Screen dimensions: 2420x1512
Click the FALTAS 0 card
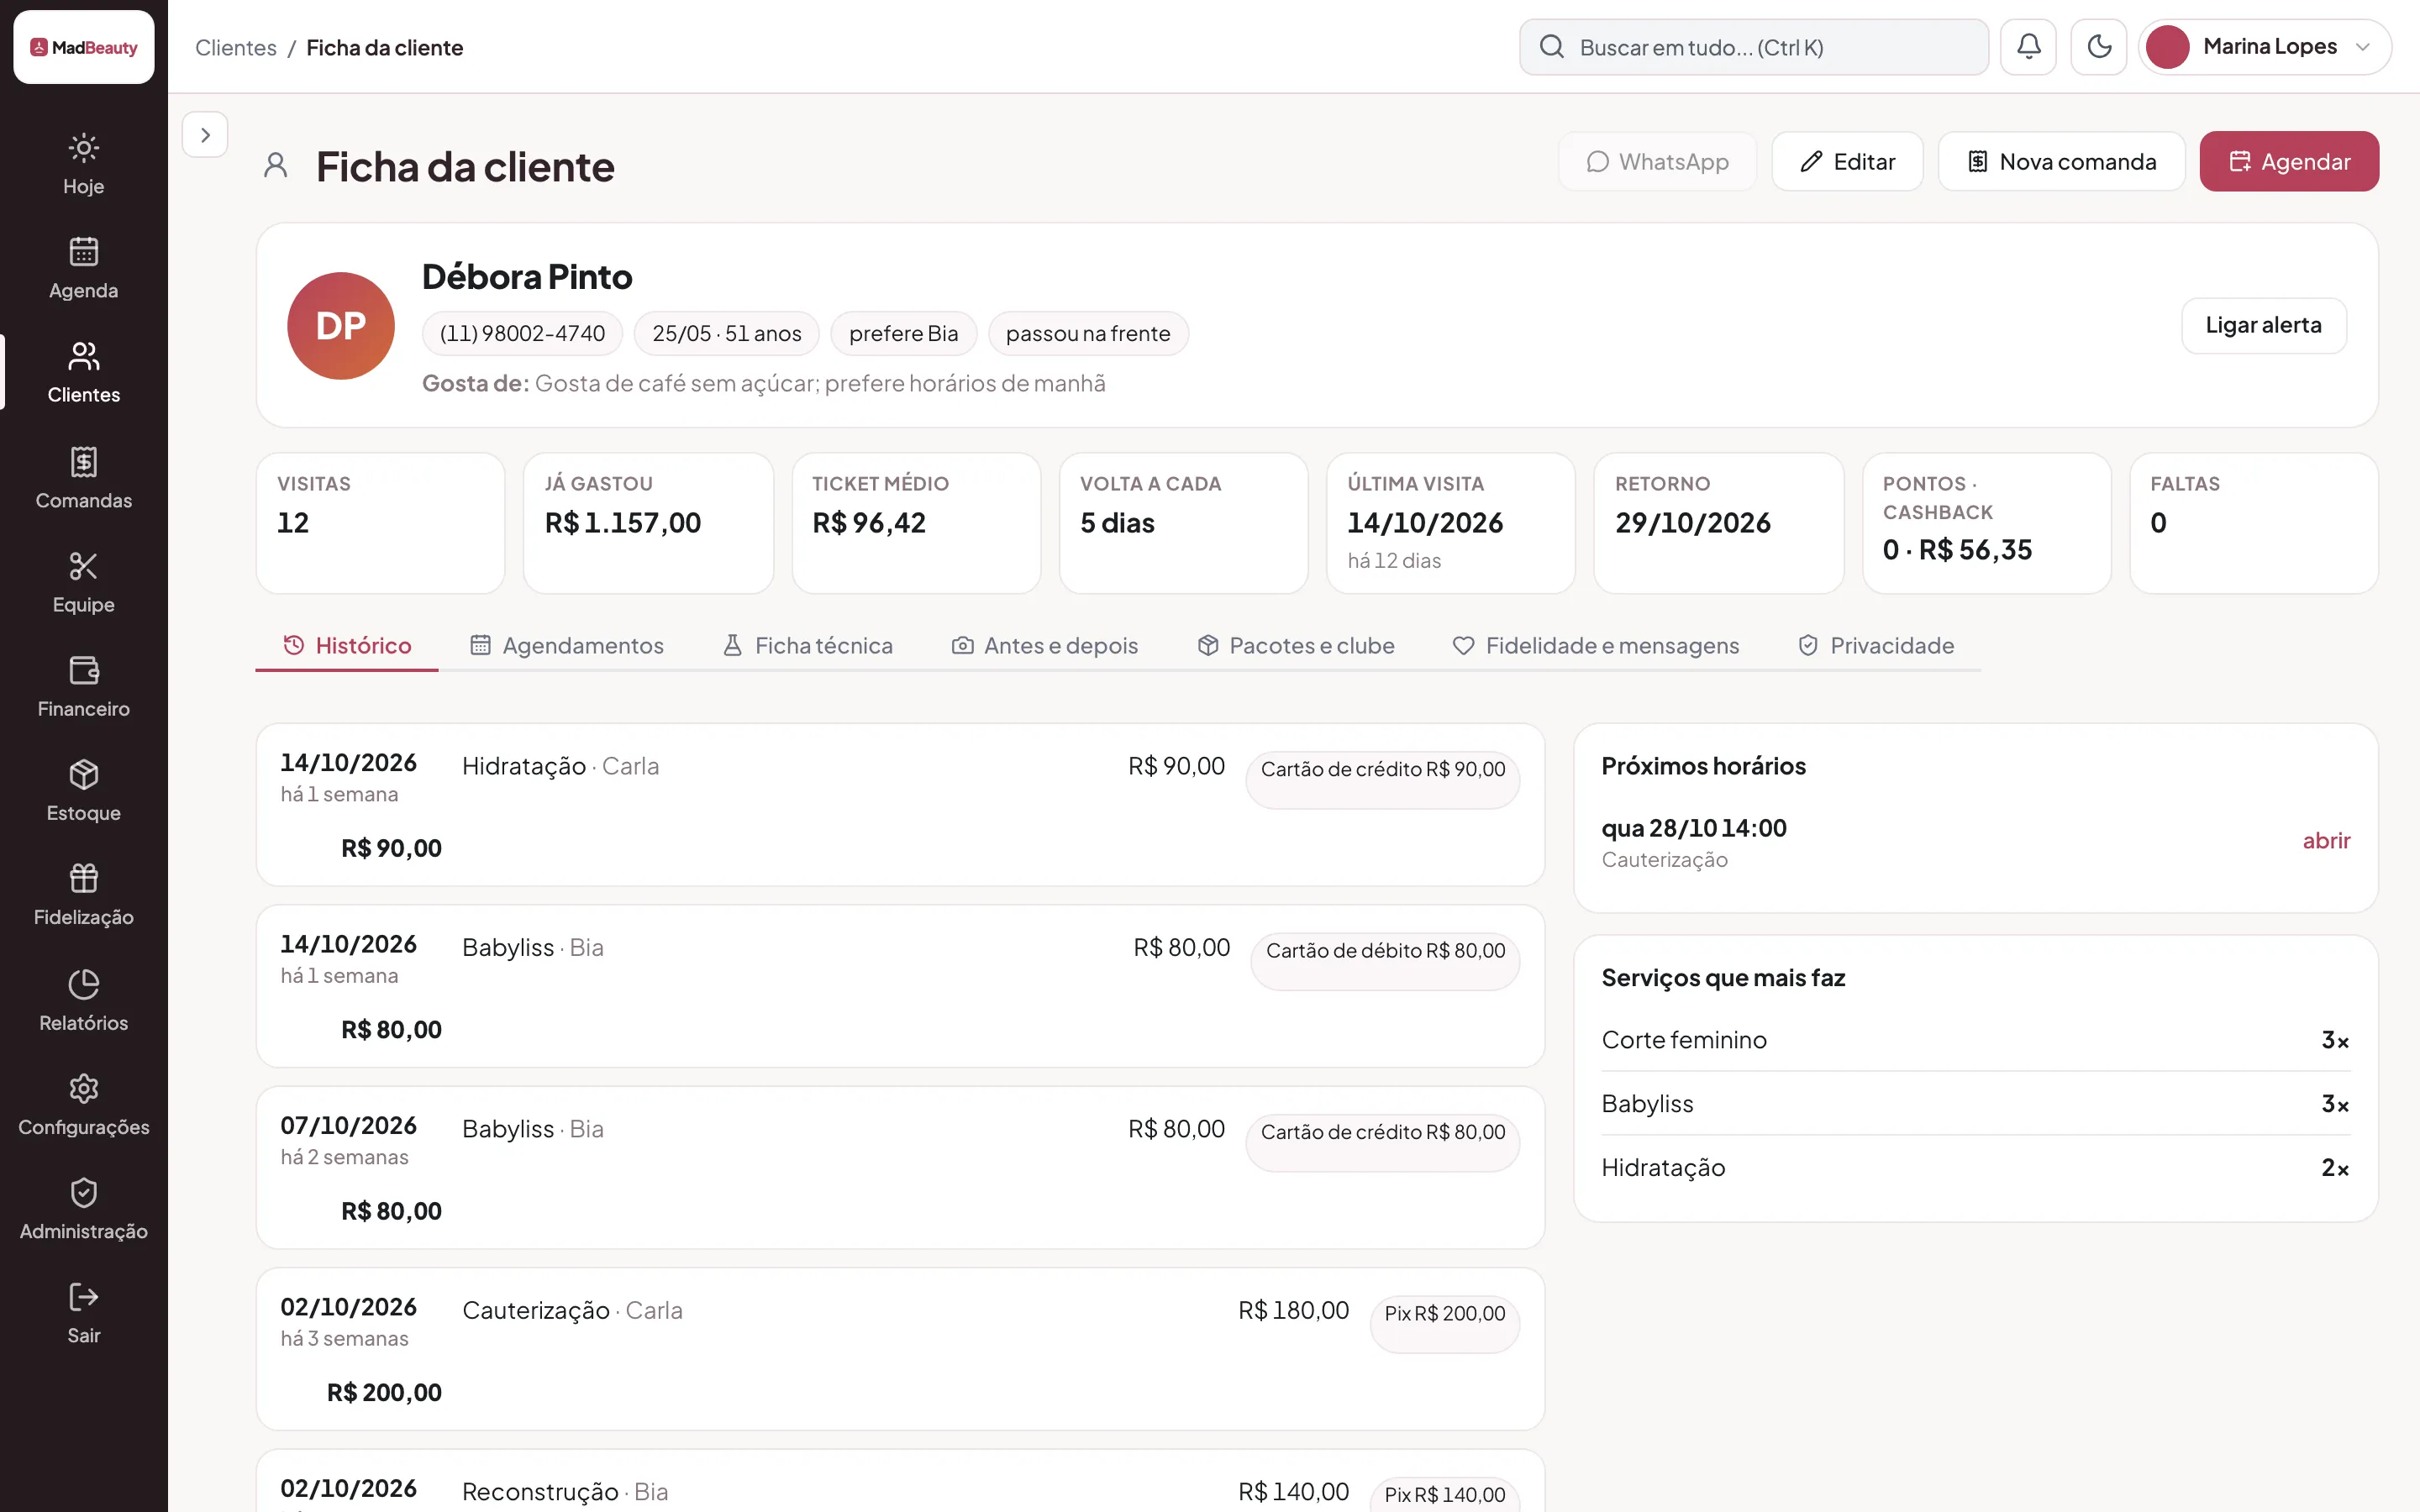(2254, 523)
